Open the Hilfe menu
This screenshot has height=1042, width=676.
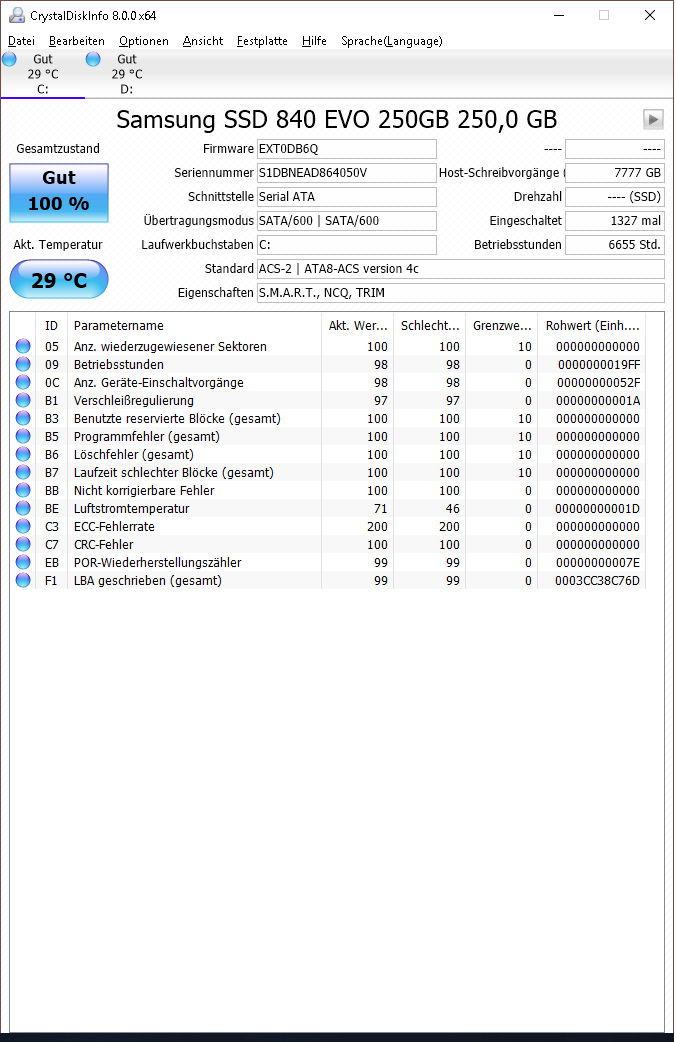[314, 41]
